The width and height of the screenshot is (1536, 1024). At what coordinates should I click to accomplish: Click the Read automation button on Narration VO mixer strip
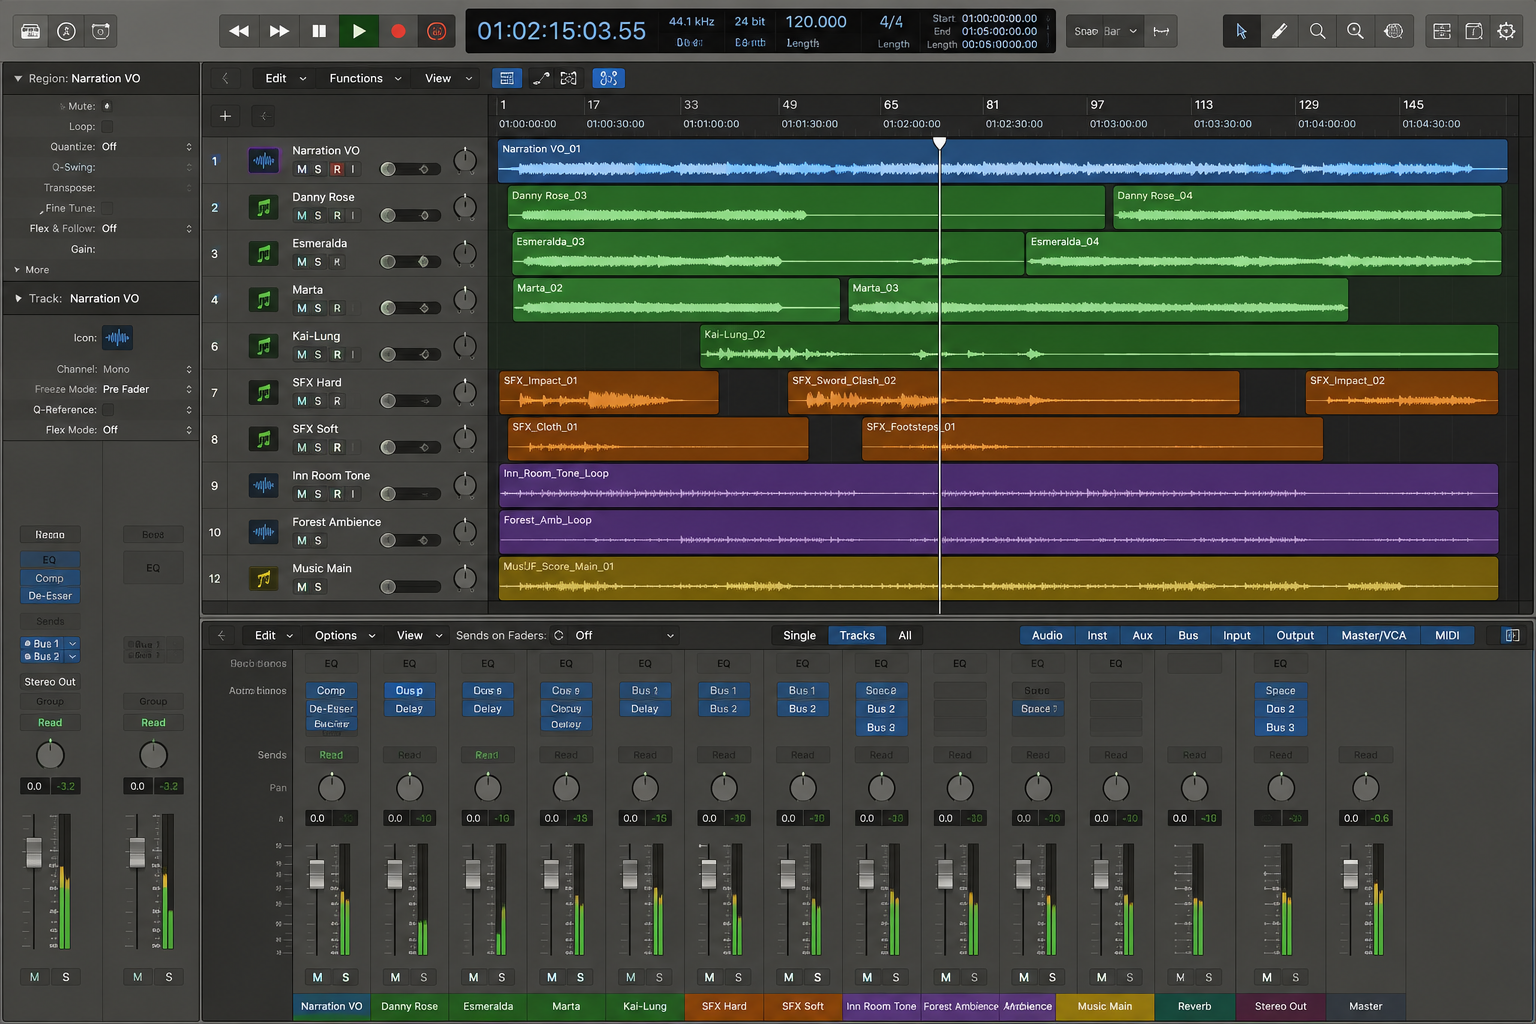coord(331,755)
